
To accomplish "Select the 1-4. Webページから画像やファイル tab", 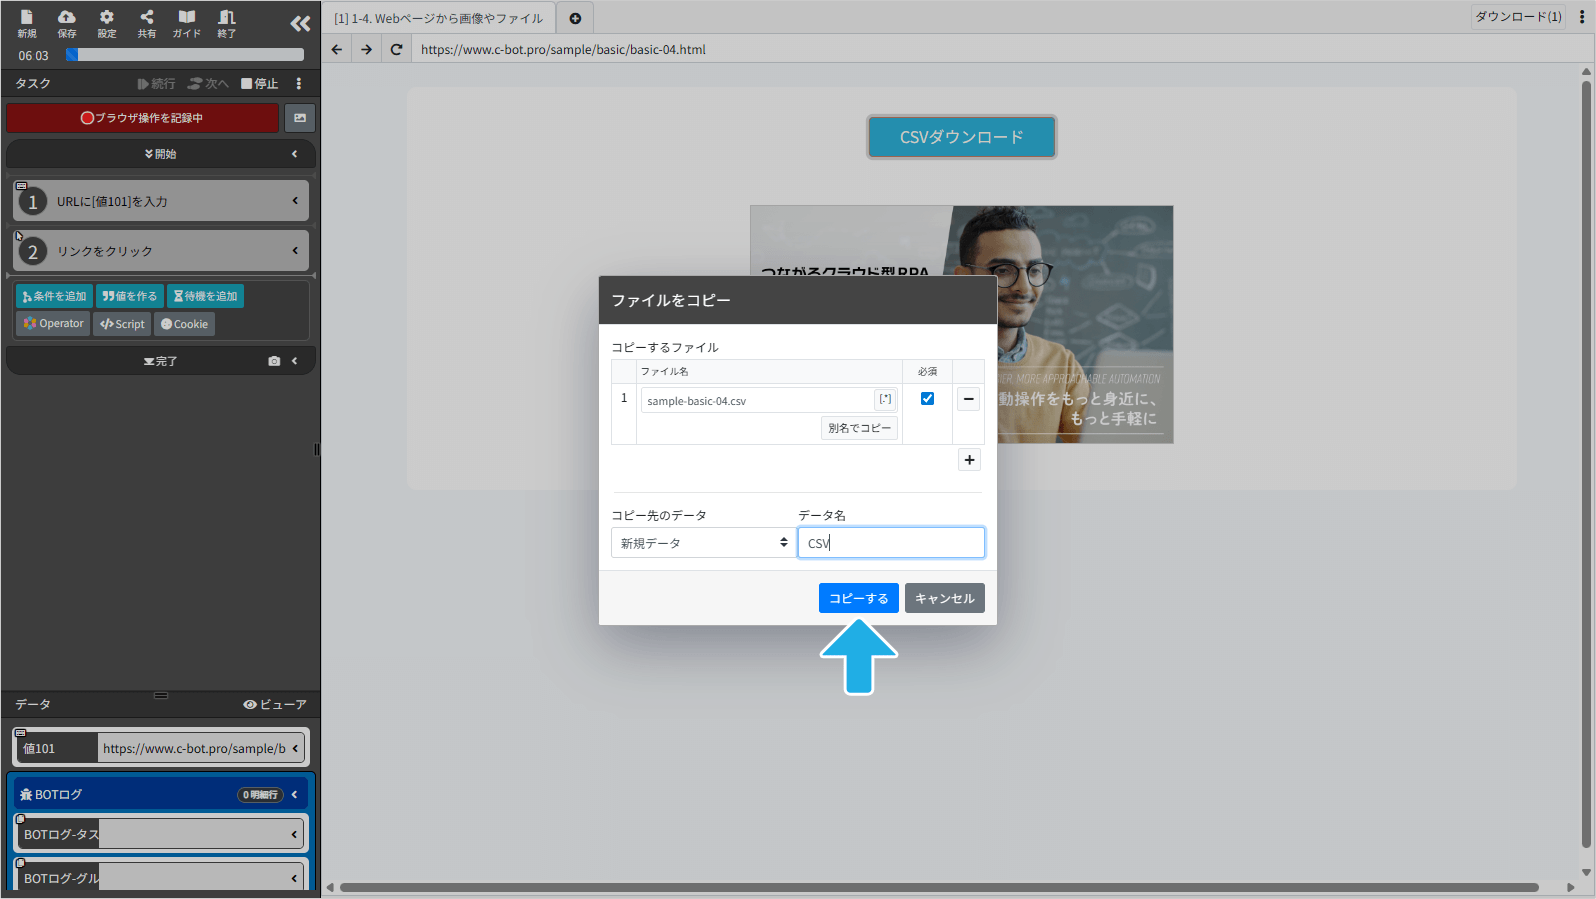I will 438,18.
